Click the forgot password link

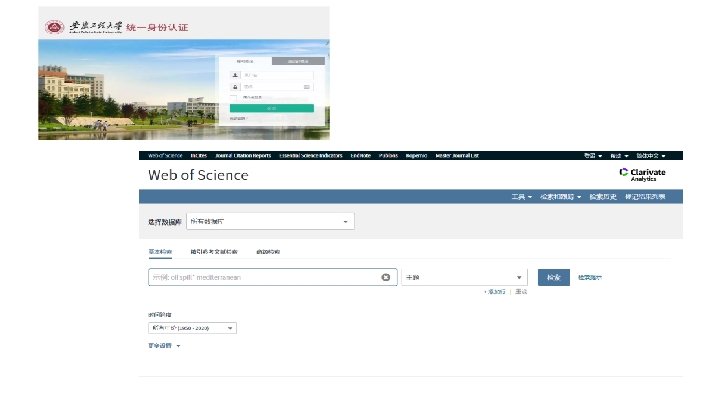point(238,119)
